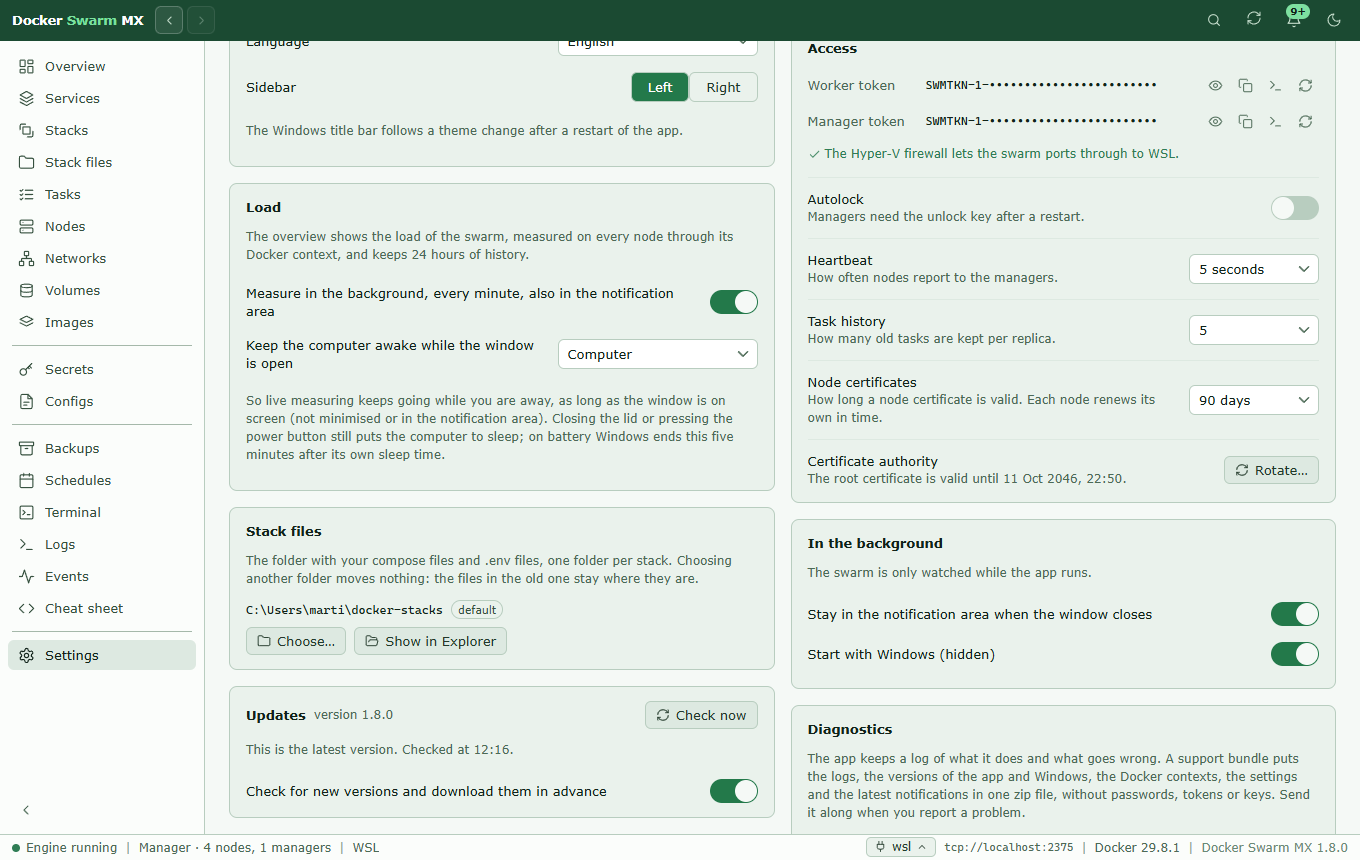Copy the Worker token
Screen dimensions: 1360x860
pyautogui.click(x=1245, y=86)
